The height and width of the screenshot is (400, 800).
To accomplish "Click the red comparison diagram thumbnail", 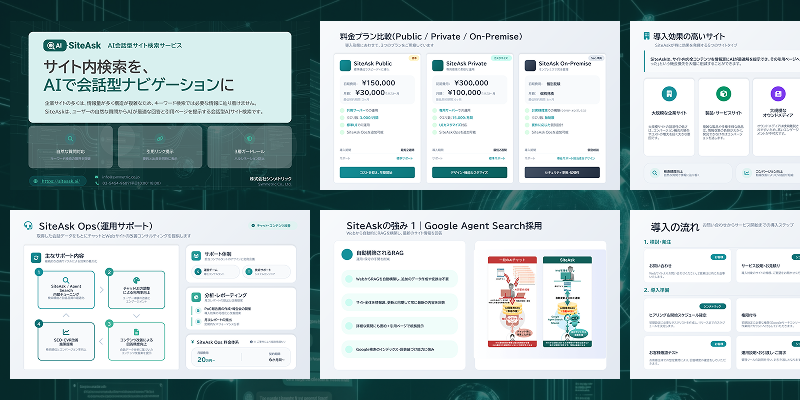I will pos(513,302).
